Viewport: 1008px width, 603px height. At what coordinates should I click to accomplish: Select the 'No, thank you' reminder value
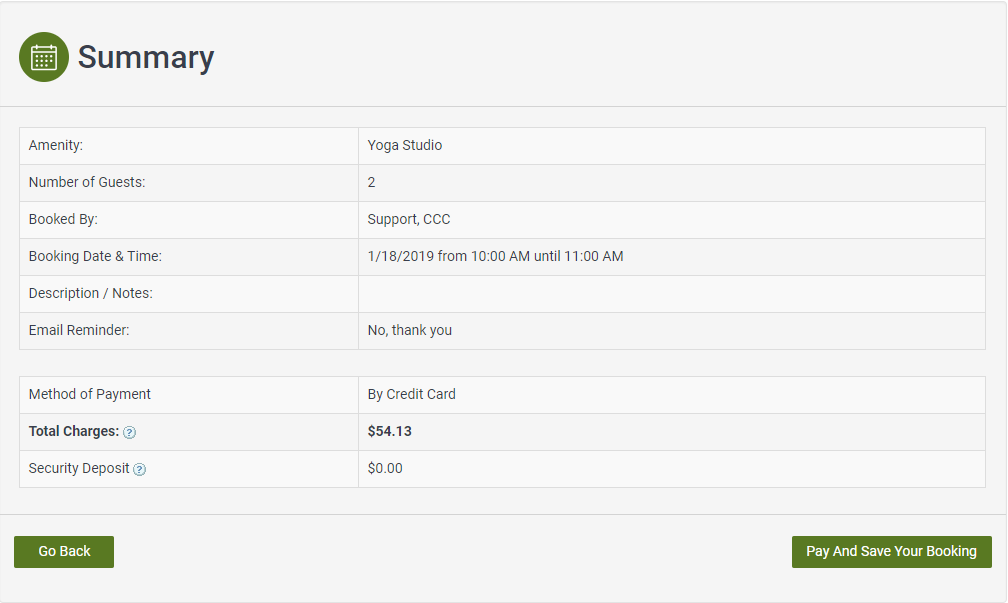[409, 330]
